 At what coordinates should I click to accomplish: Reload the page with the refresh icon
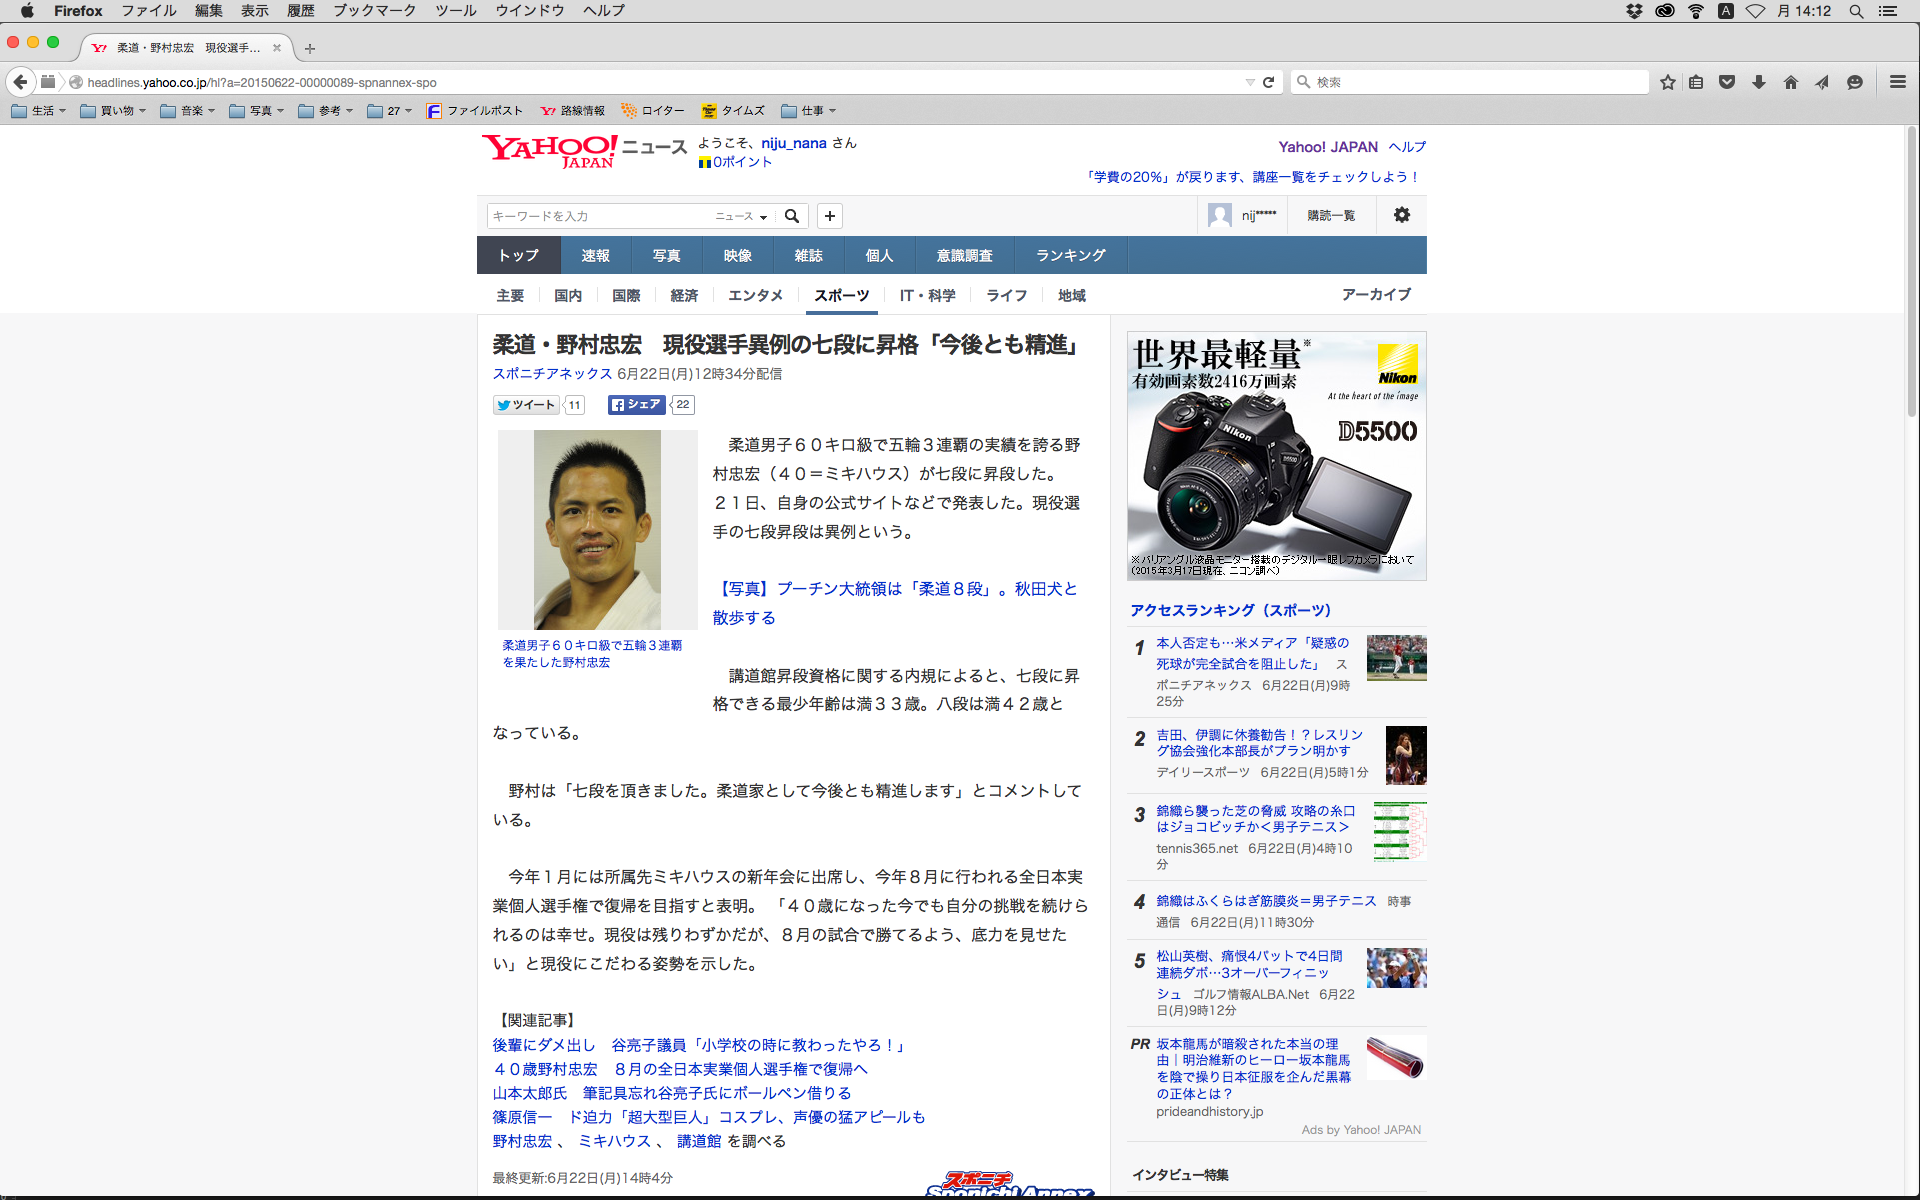[x=1268, y=82]
